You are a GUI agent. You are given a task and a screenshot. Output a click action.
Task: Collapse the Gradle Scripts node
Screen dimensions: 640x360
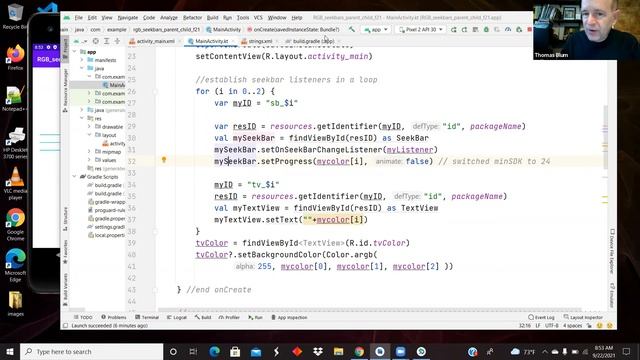pos(75,177)
